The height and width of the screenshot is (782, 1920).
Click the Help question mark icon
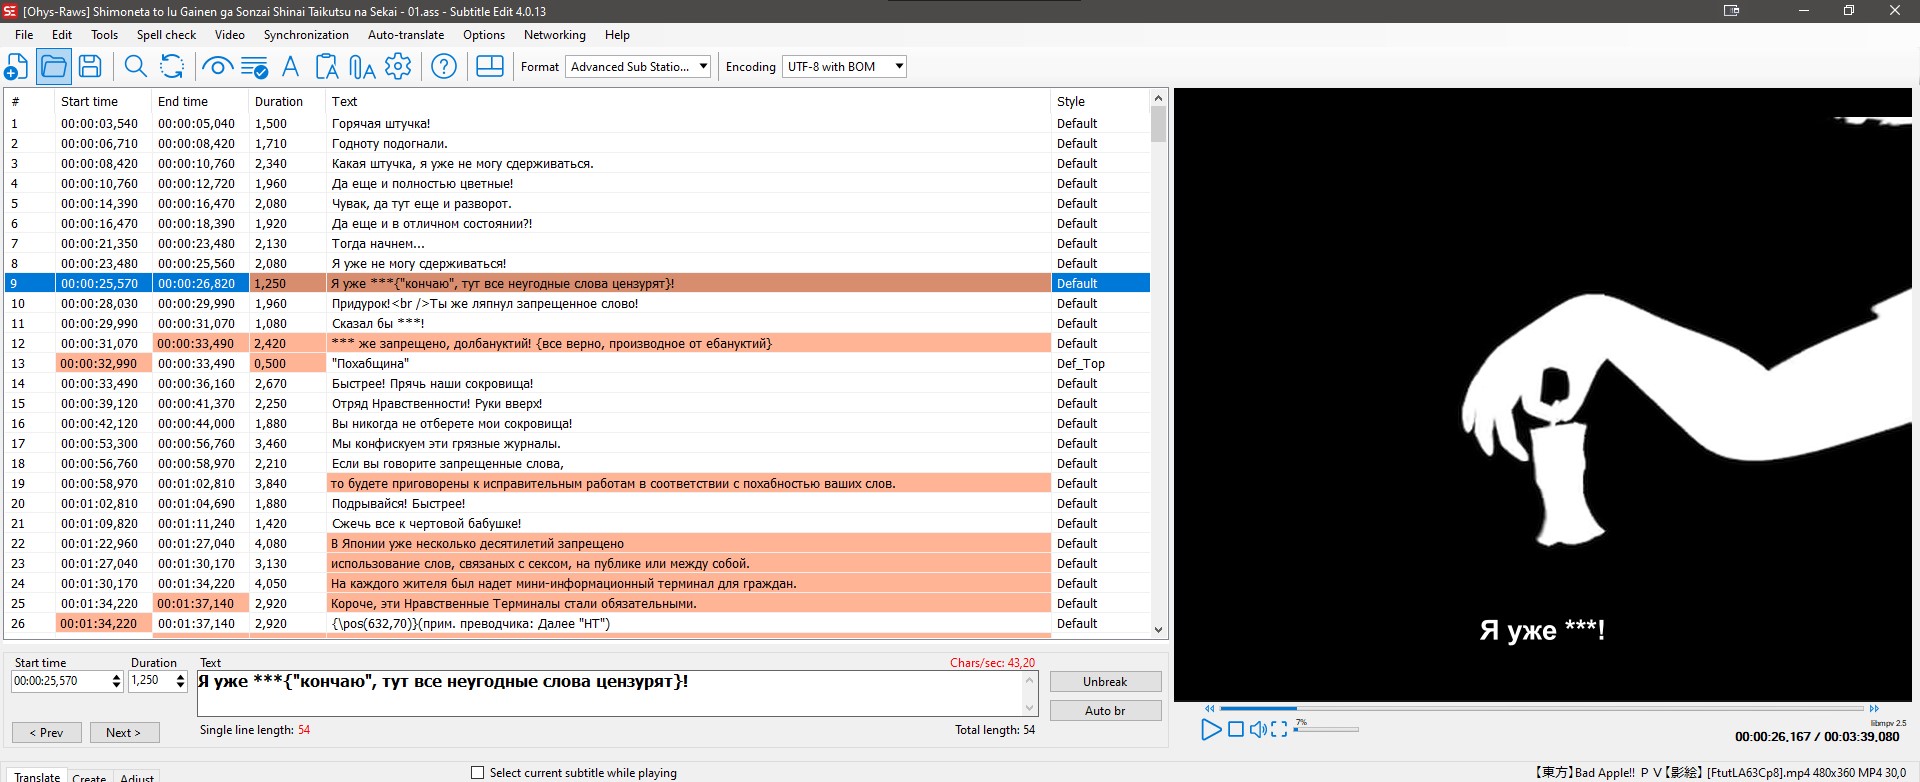pos(443,67)
